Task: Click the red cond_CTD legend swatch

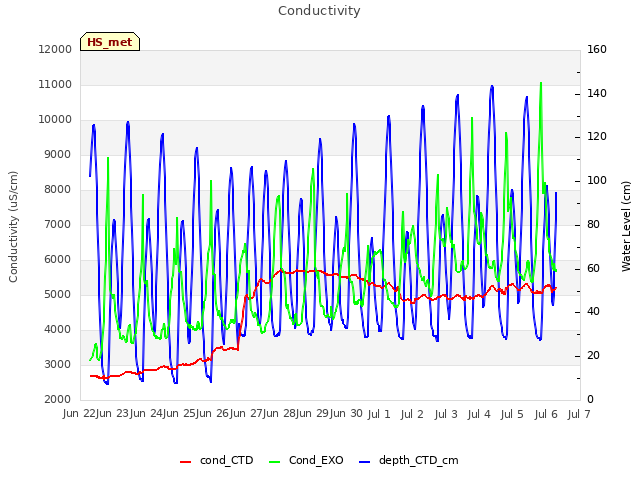Action: [x=185, y=462]
